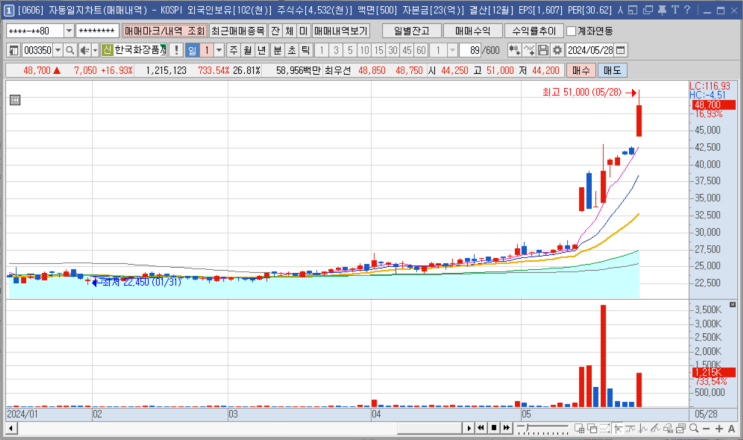The width and height of the screenshot is (743, 440).
Task: Click the stop button below chart
Action: pos(494,428)
